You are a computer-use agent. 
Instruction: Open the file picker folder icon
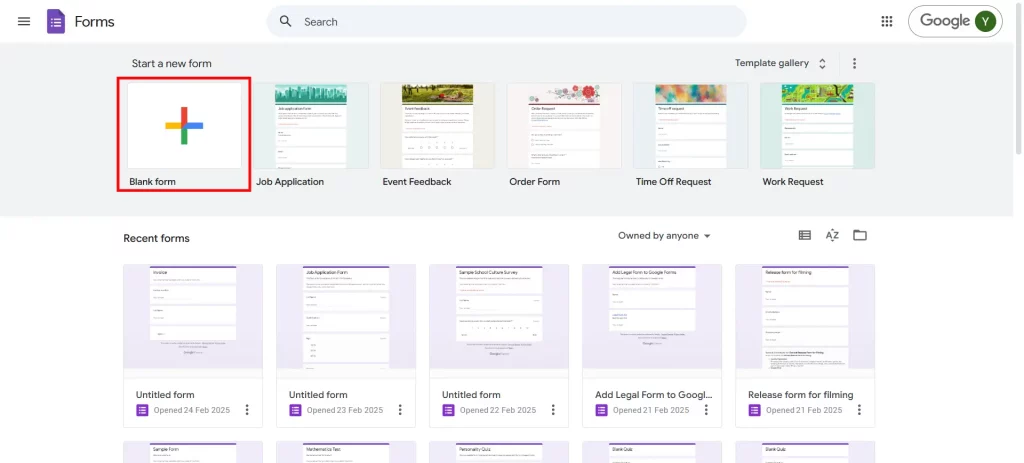tap(860, 235)
